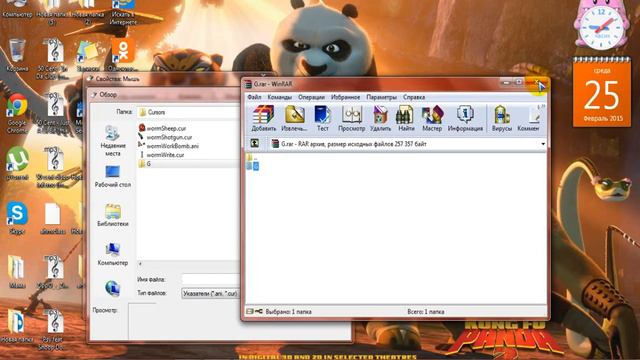Open the Одноклассники orange desktop shortcut
The height and width of the screenshot is (360, 640).
coord(123,55)
